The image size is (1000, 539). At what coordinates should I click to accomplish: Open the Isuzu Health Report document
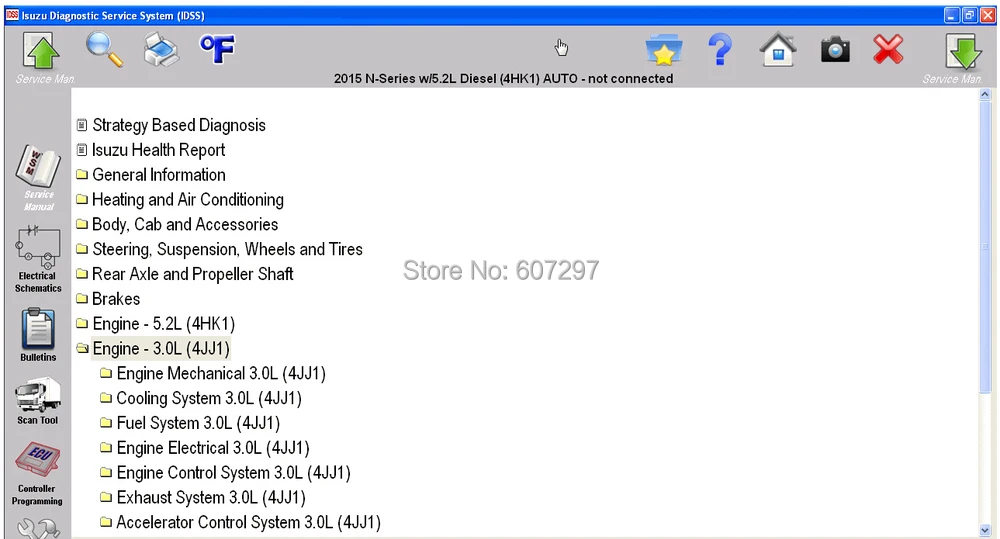pyautogui.click(x=151, y=150)
